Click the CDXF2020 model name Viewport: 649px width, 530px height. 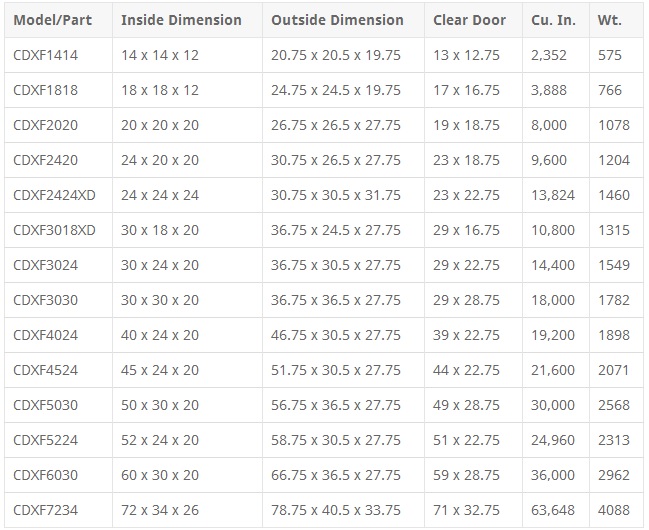point(45,125)
